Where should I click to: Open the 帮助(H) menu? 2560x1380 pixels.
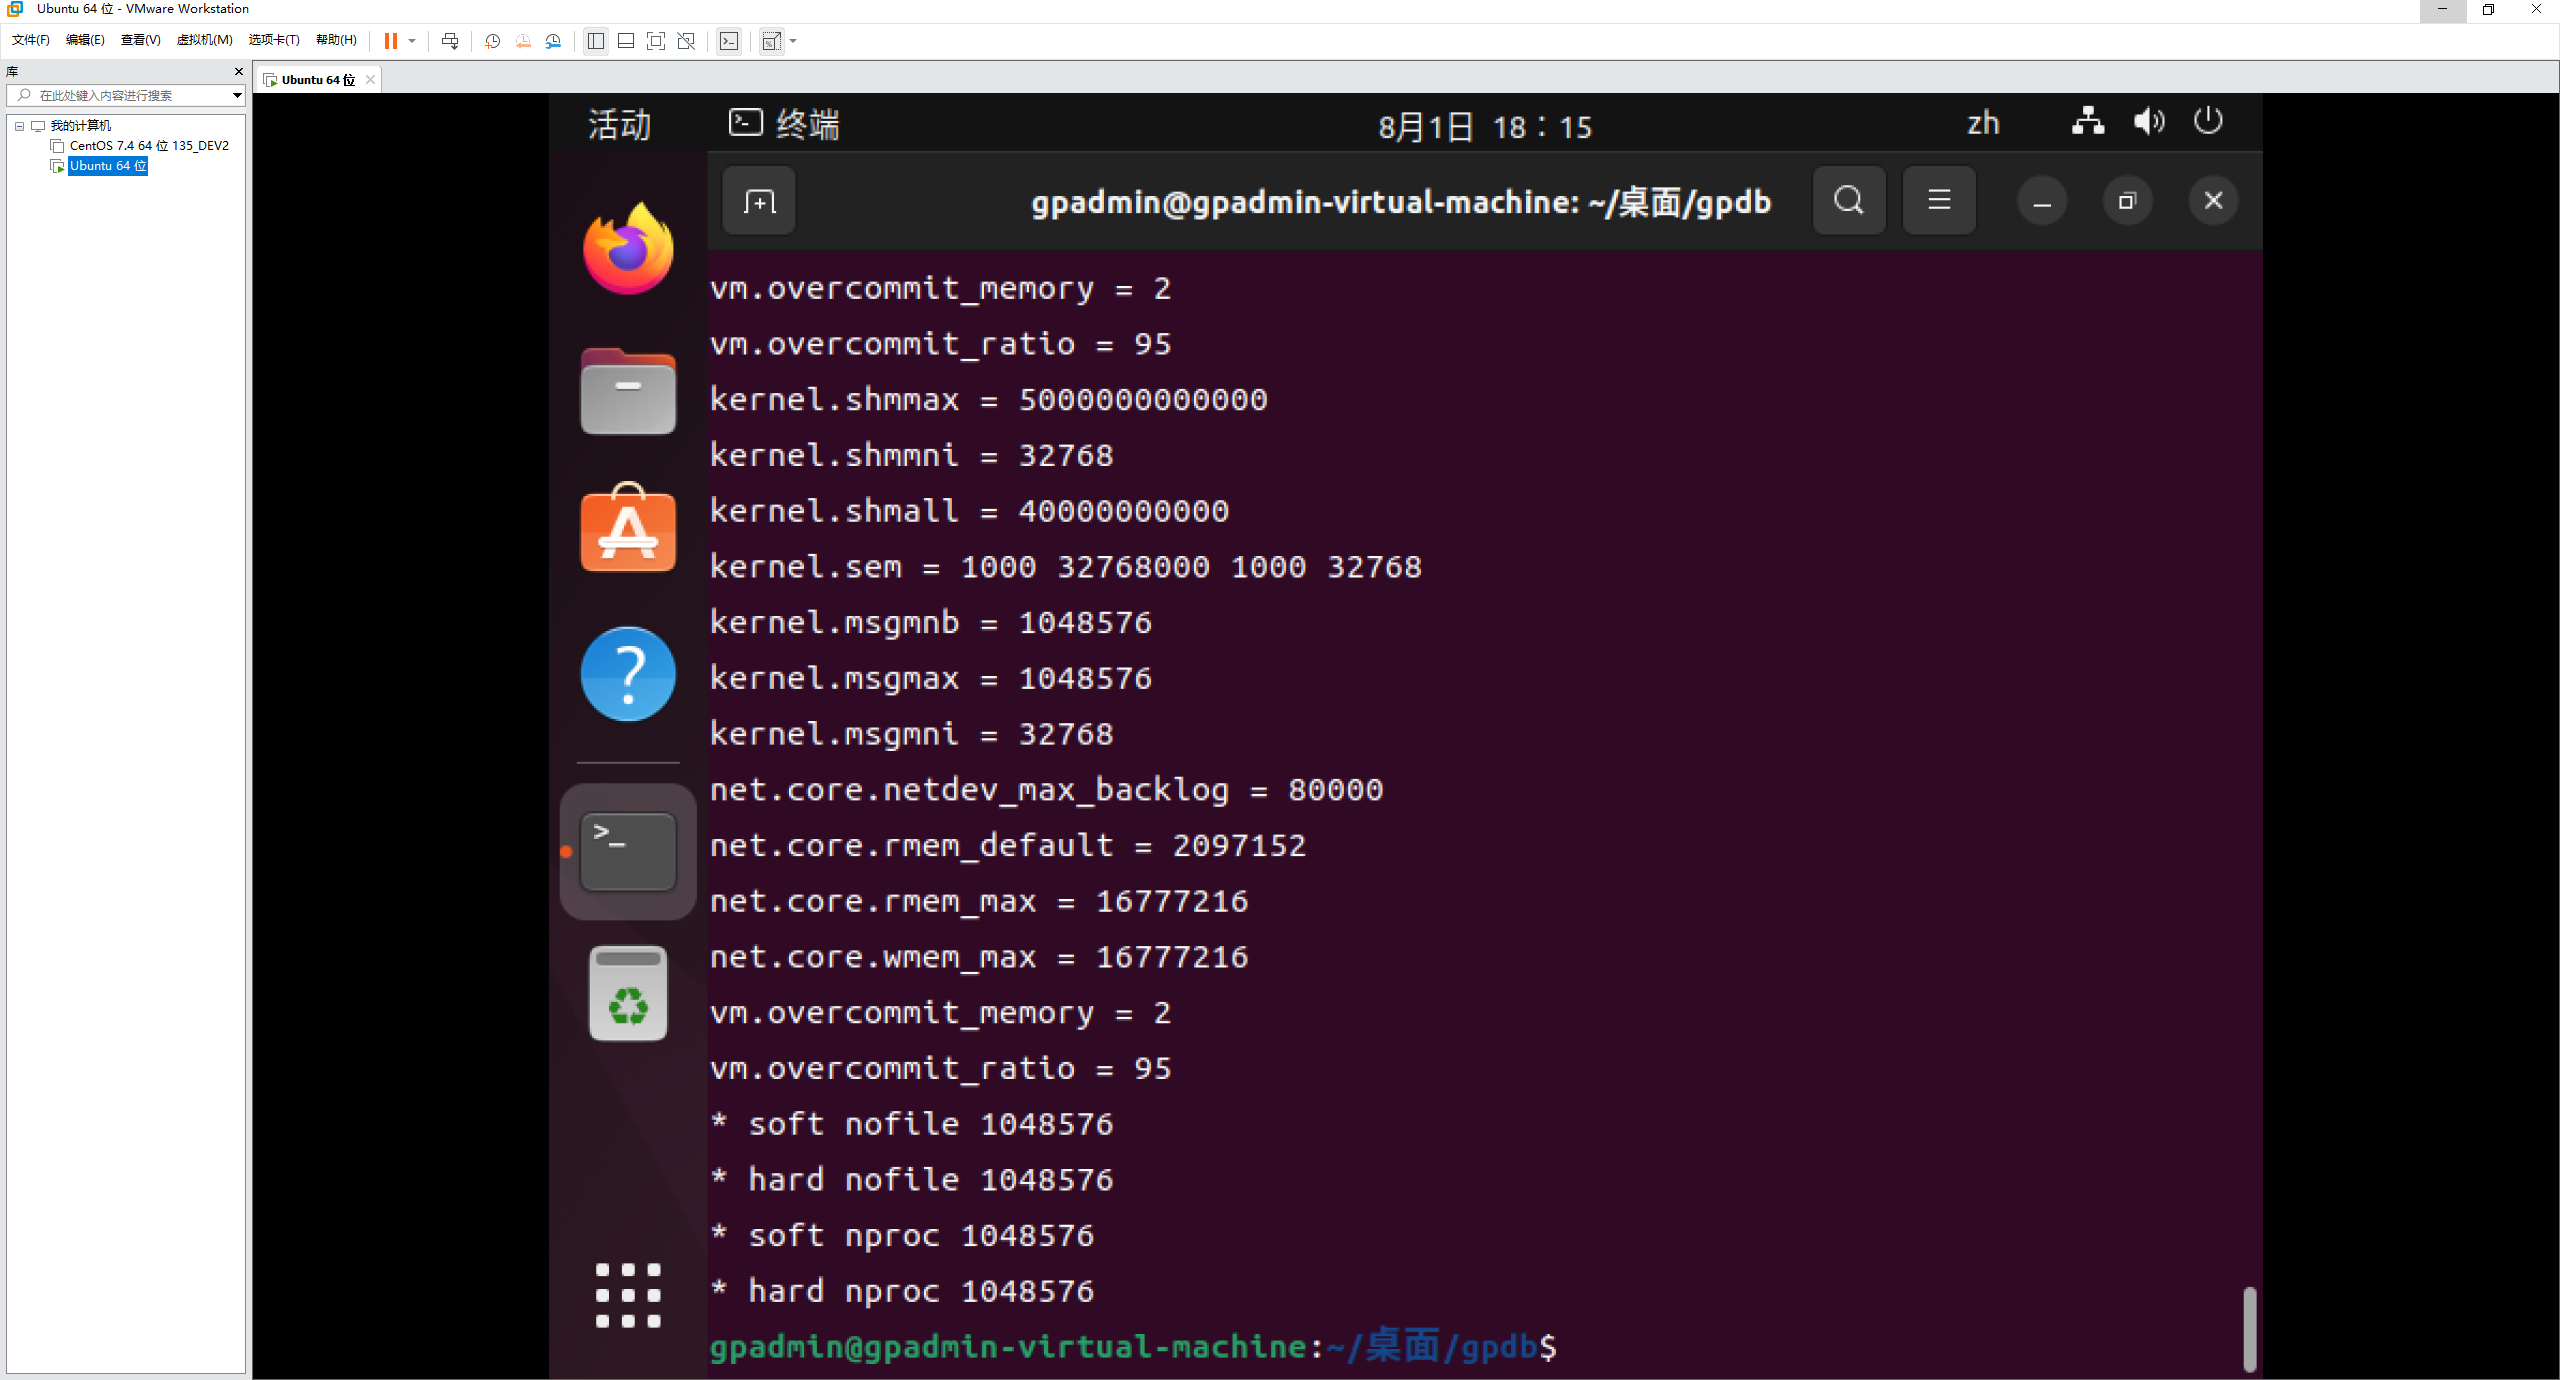coord(336,40)
